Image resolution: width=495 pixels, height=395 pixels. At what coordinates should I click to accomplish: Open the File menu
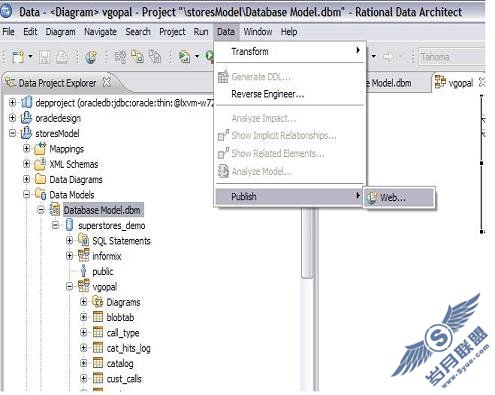[x=9, y=32]
